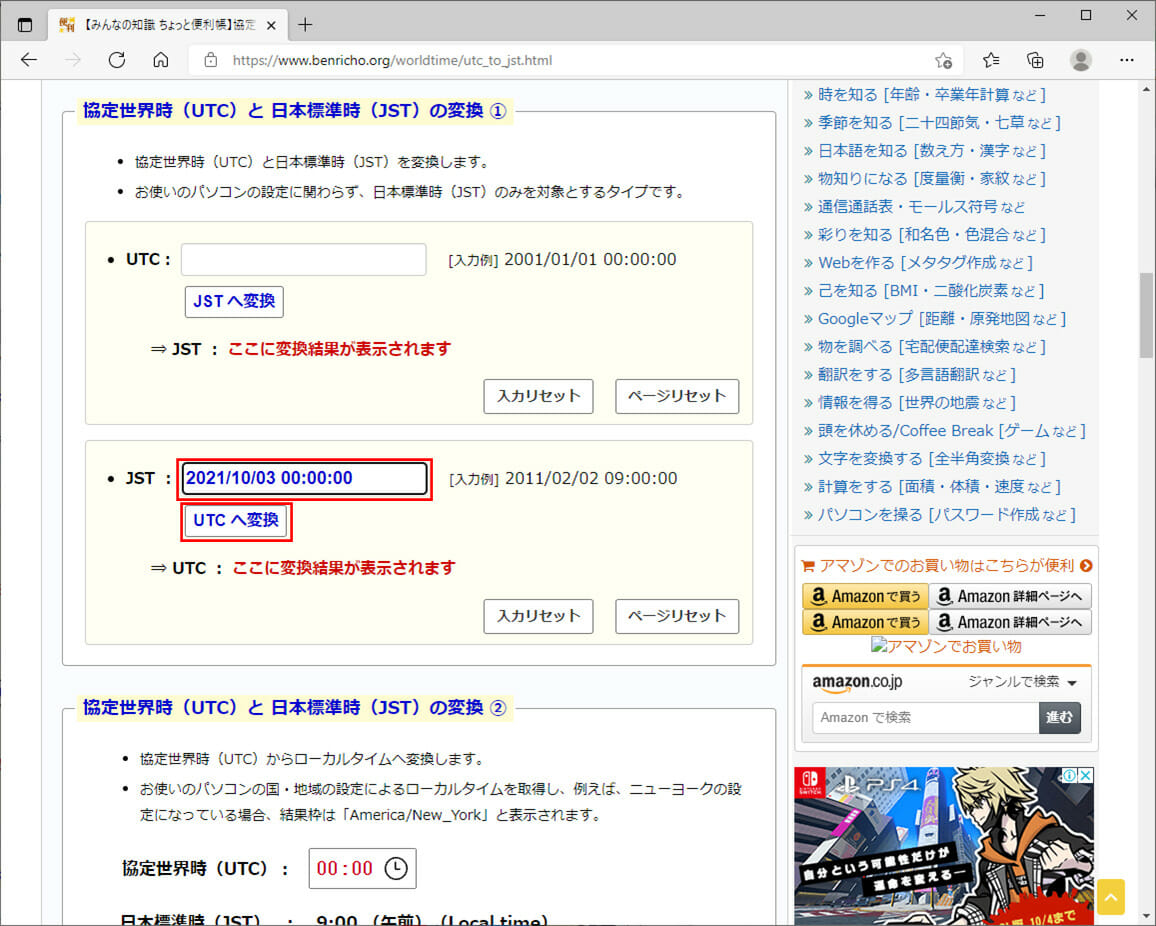Open the user profile avatar
The height and width of the screenshot is (926, 1156).
point(1081,60)
